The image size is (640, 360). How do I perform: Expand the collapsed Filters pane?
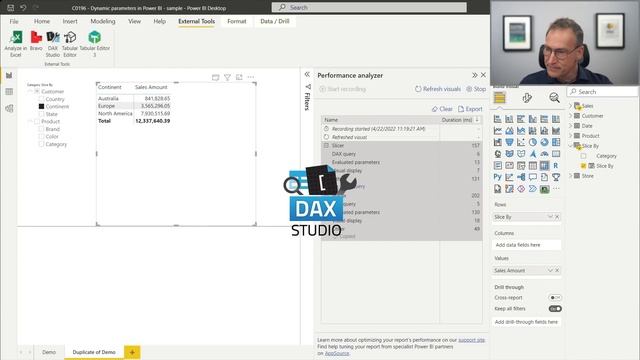point(307,74)
